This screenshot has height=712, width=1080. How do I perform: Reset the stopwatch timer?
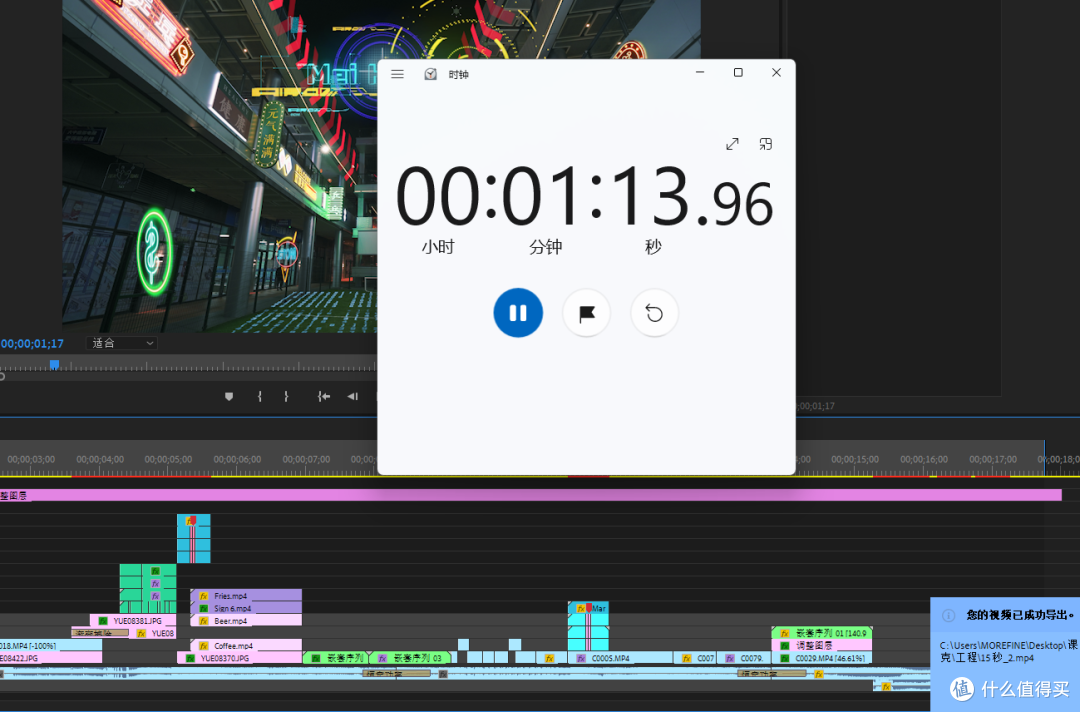(x=654, y=313)
